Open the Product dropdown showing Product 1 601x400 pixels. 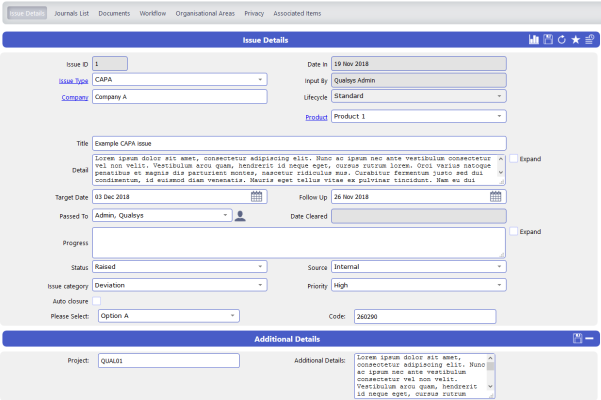pyautogui.click(x=419, y=116)
